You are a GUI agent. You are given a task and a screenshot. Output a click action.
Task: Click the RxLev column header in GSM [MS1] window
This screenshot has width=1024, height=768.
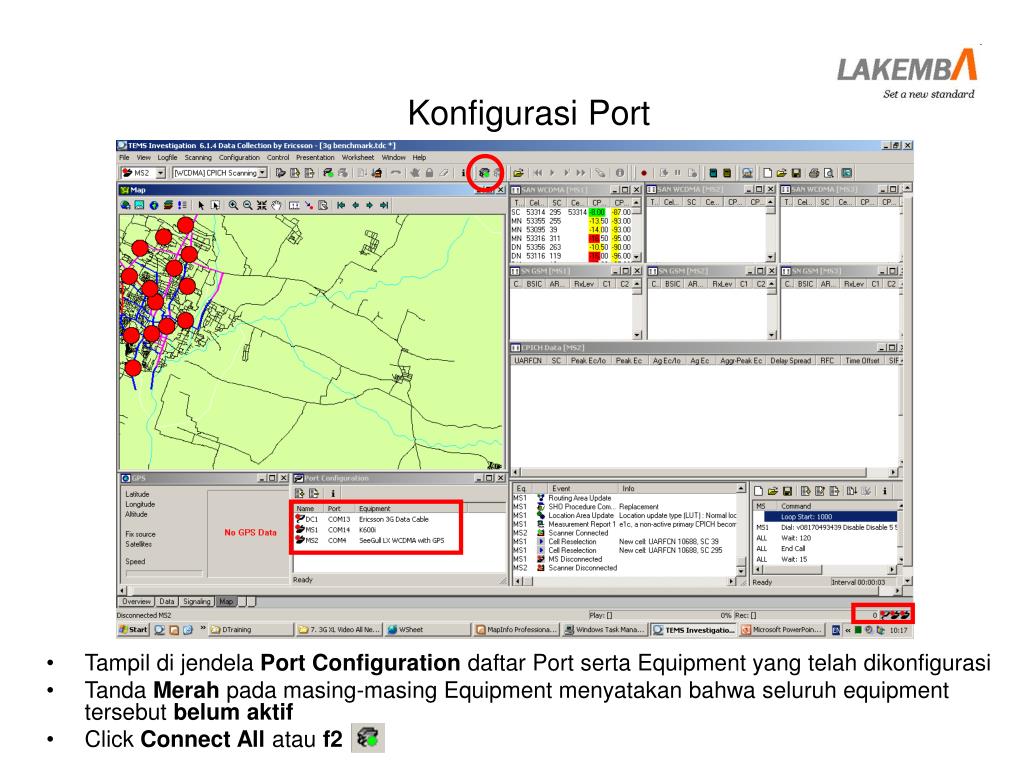pos(584,284)
